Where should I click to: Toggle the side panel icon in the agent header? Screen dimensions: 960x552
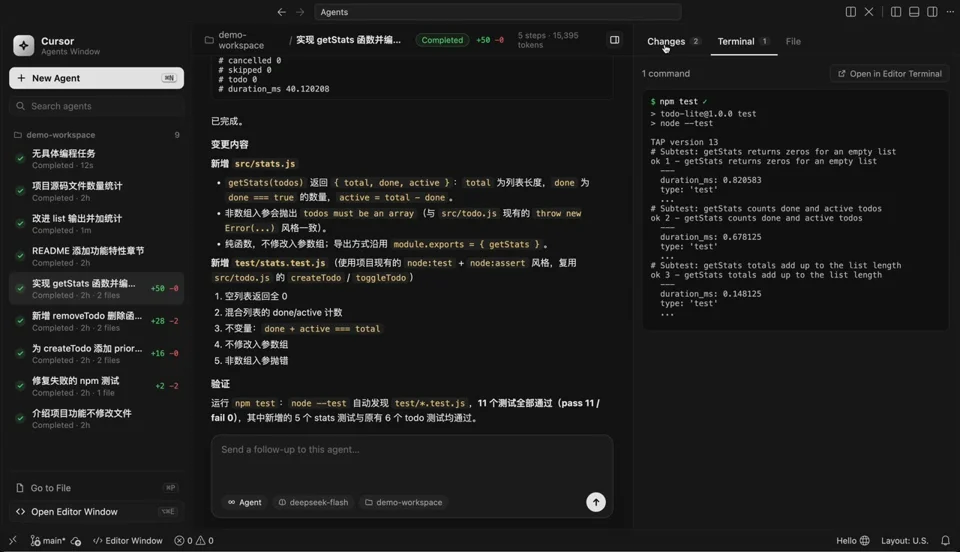(x=614, y=40)
